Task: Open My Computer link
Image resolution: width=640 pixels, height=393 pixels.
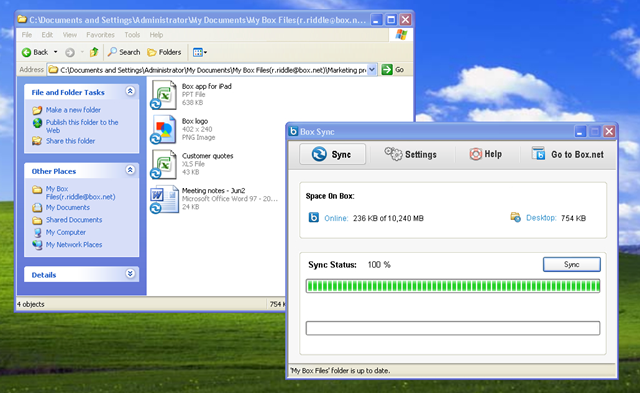Action: point(66,232)
